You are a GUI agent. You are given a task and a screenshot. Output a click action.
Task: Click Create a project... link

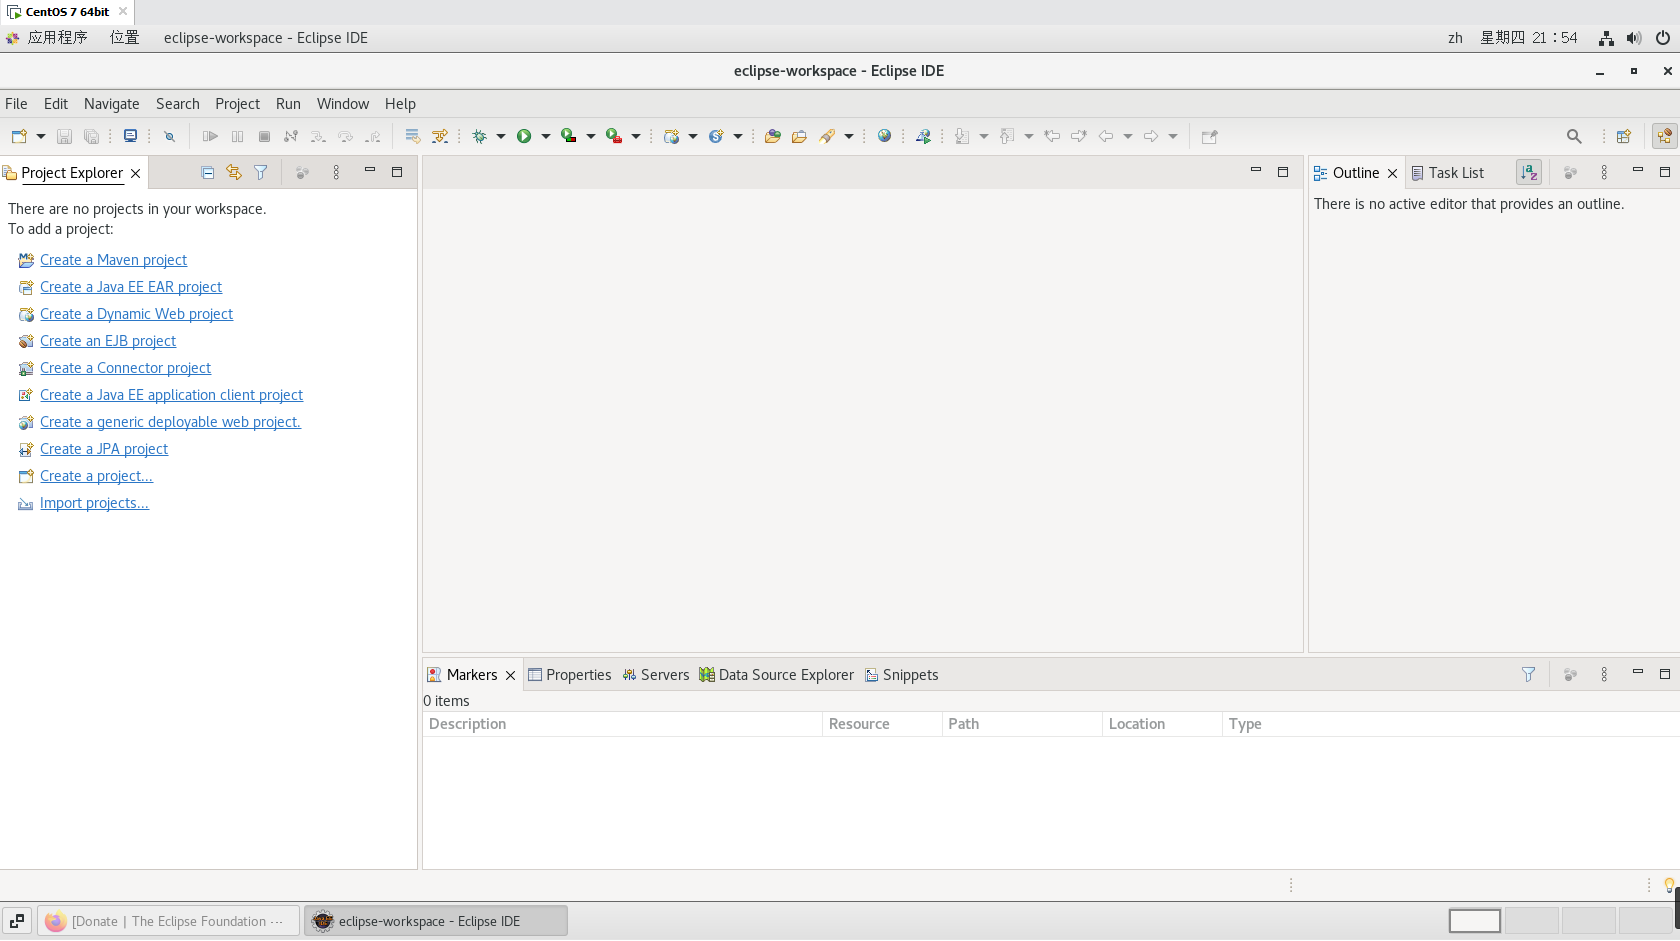[x=96, y=476]
